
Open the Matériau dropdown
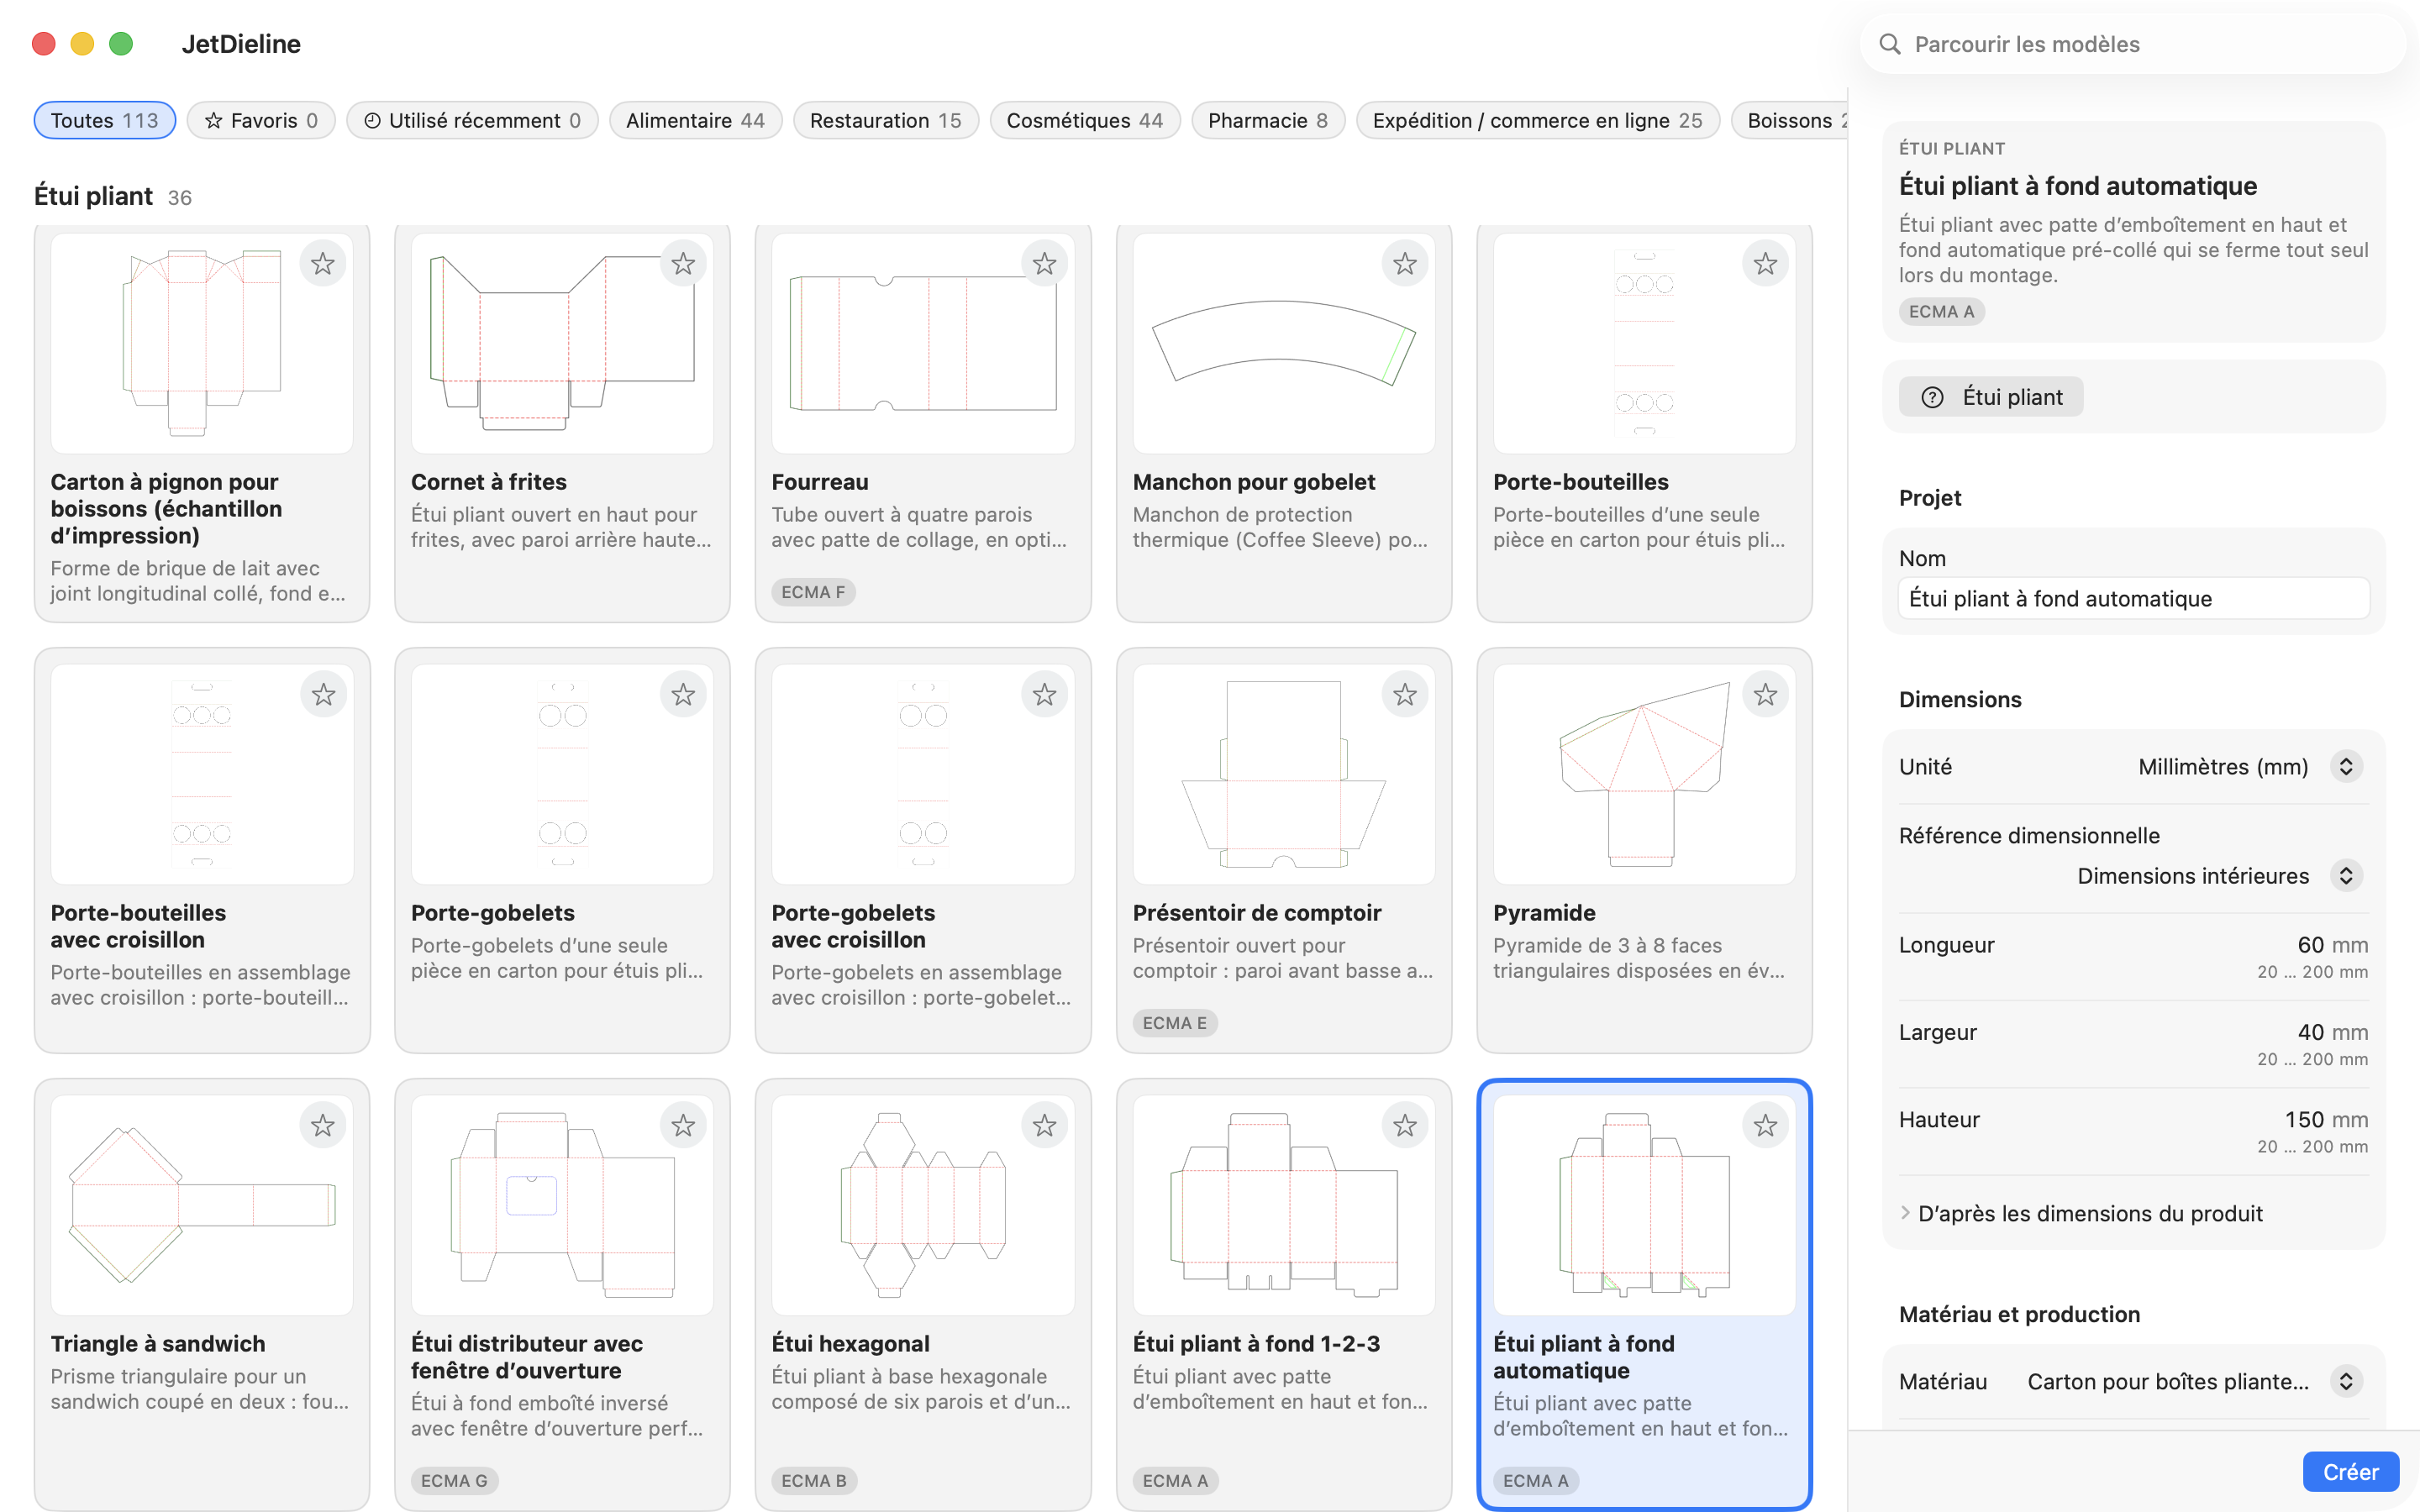pos(2346,1382)
